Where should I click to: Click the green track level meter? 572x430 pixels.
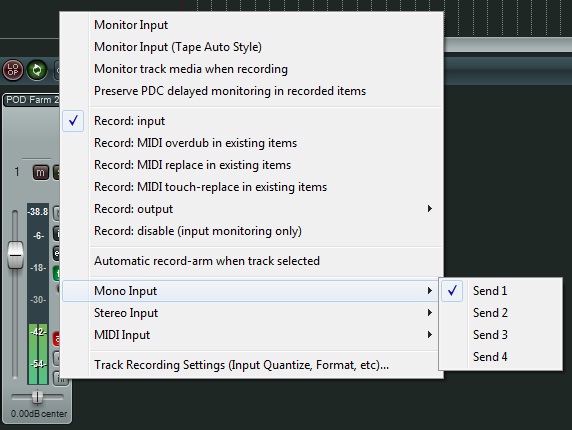coord(38,354)
